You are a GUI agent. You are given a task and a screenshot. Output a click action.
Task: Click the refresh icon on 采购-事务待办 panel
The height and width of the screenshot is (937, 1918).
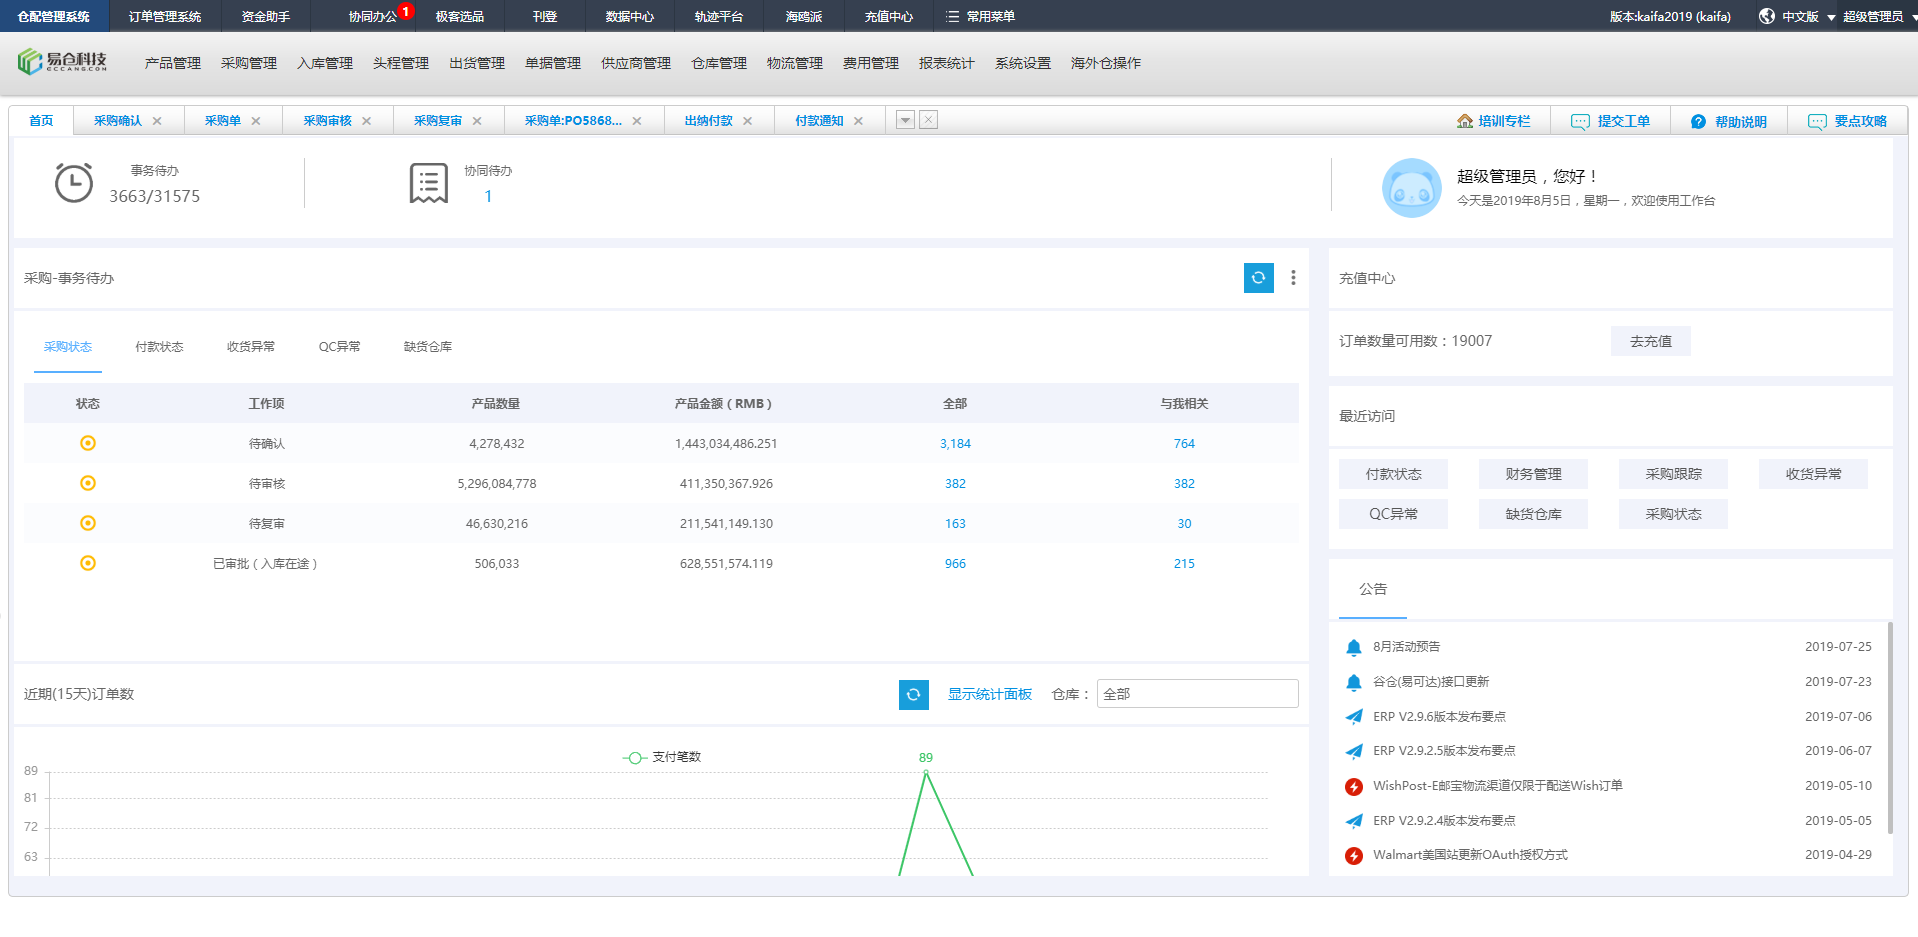tap(1258, 278)
